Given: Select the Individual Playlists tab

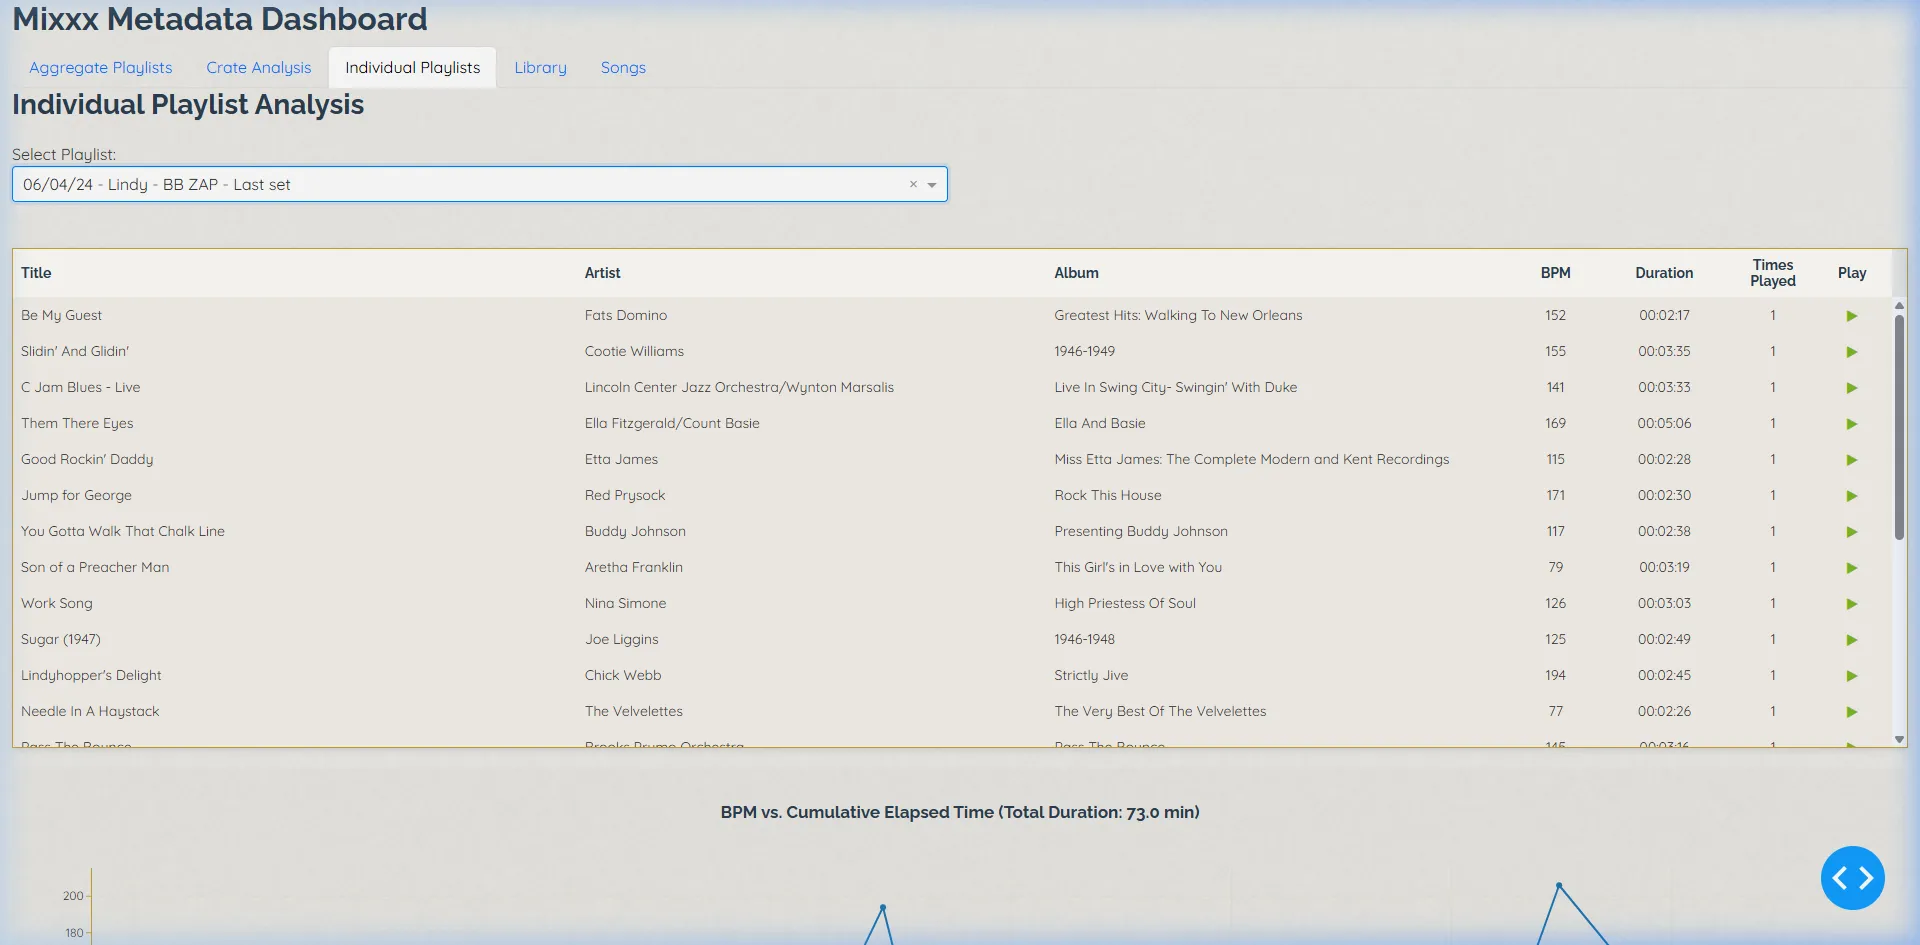Looking at the screenshot, I should pyautogui.click(x=413, y=68).
